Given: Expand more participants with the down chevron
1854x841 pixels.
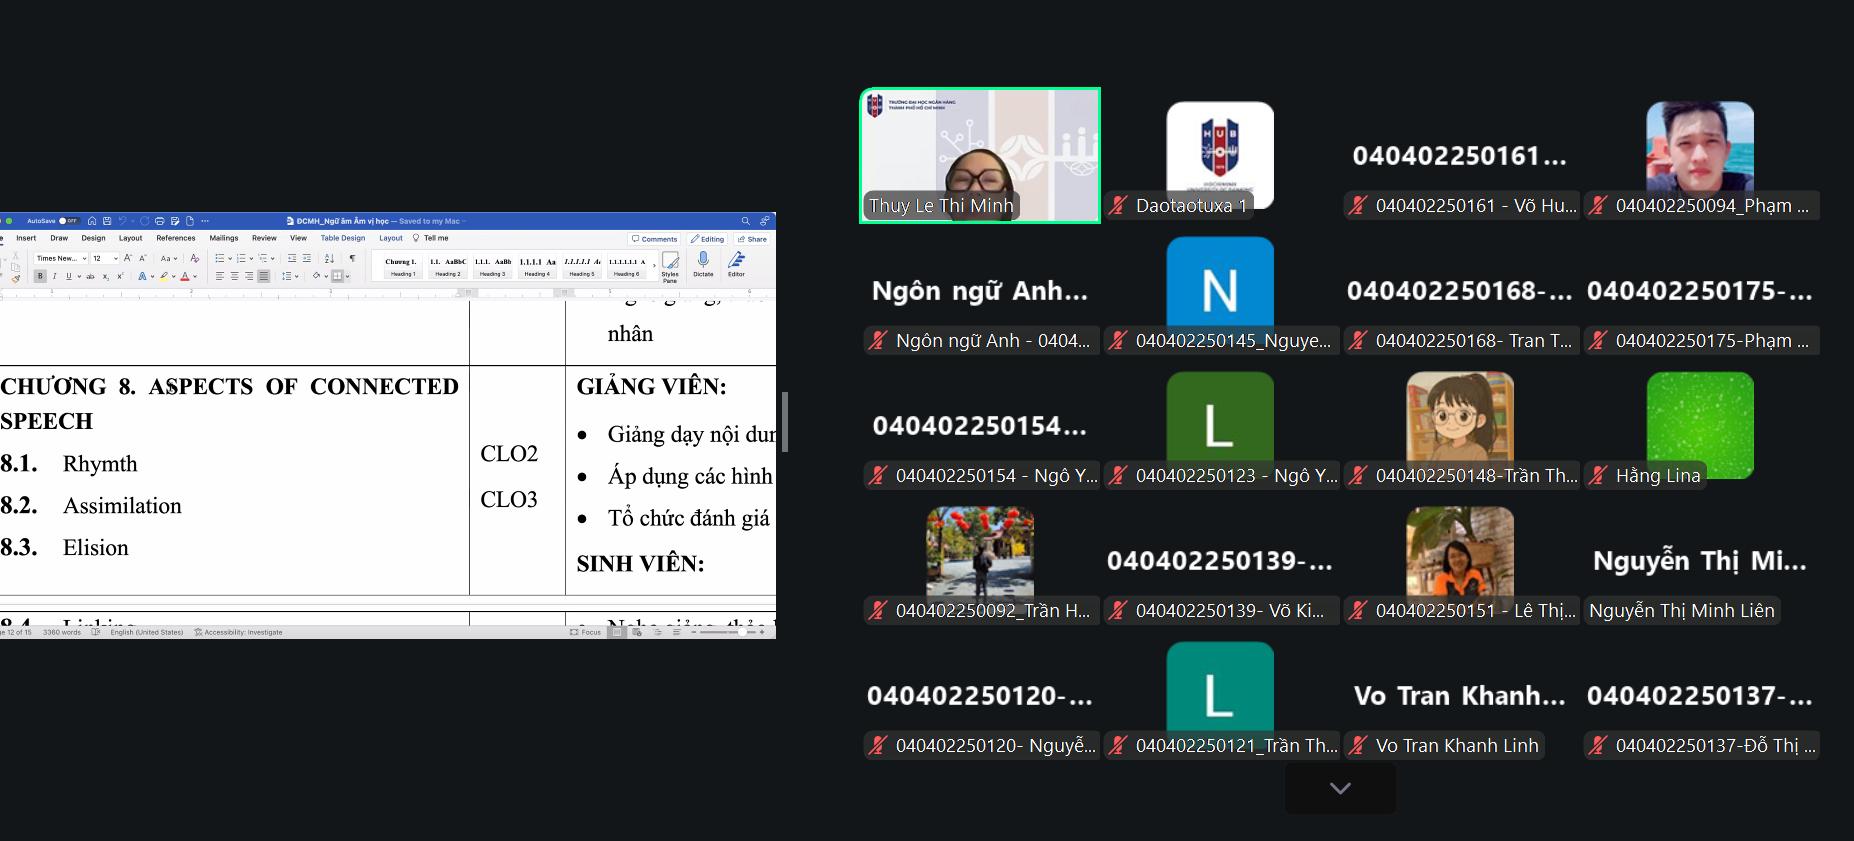Looking at the screenshot, I should point(1340,788).
